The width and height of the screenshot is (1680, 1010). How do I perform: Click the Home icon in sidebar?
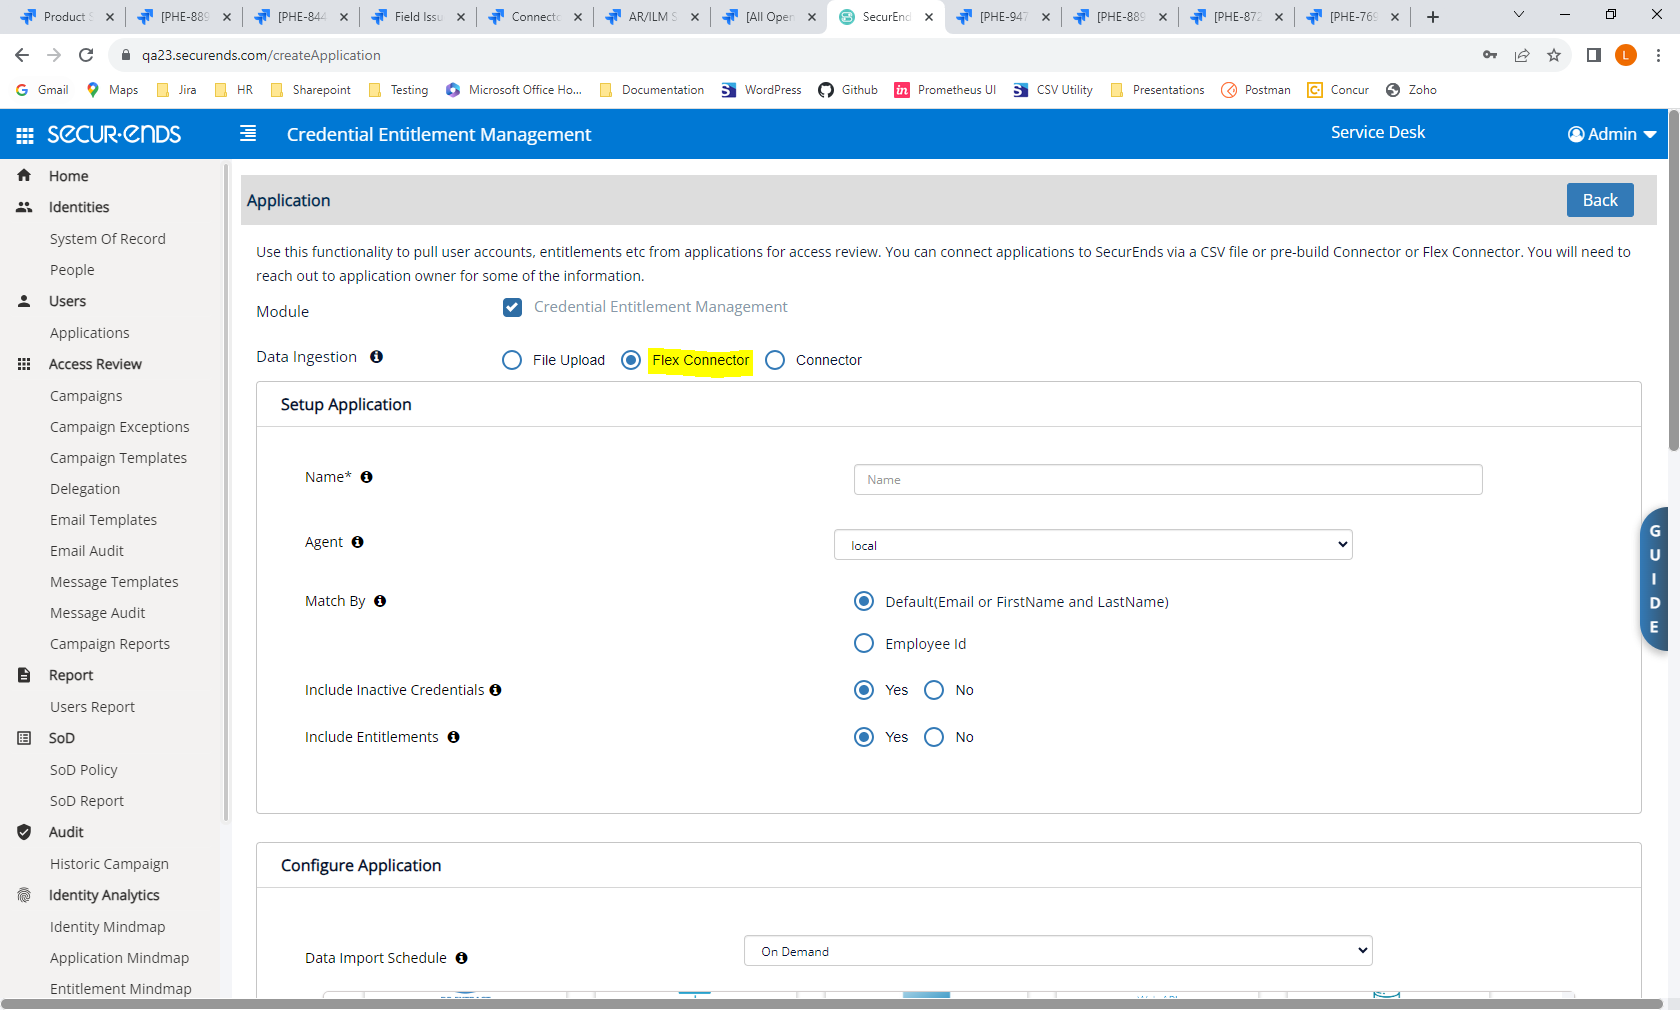pyautogui.click(x=23, y=175)
